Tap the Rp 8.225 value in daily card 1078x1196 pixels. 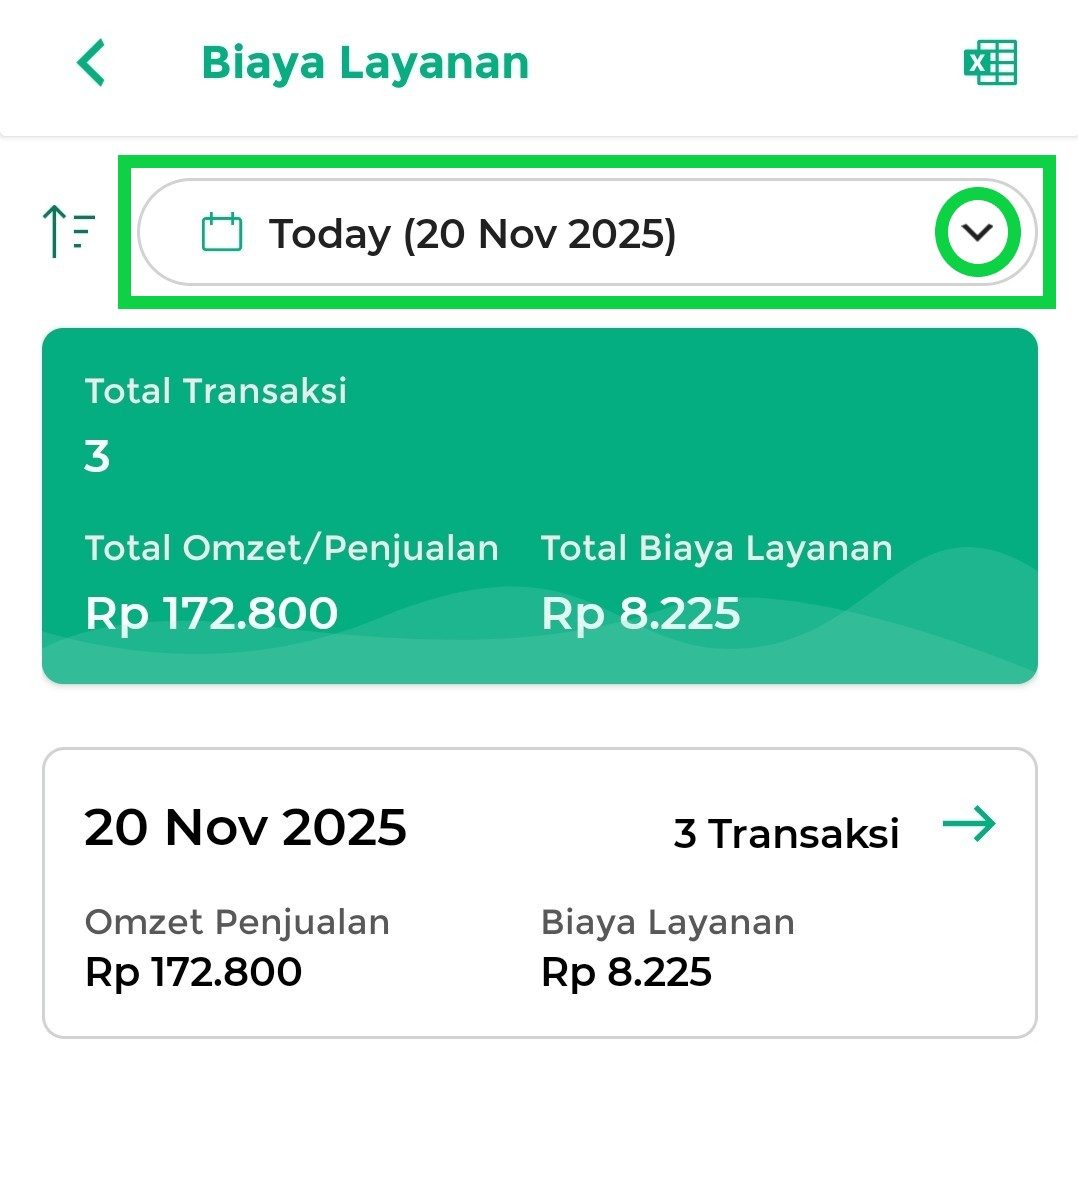click(x=626, y=972)
